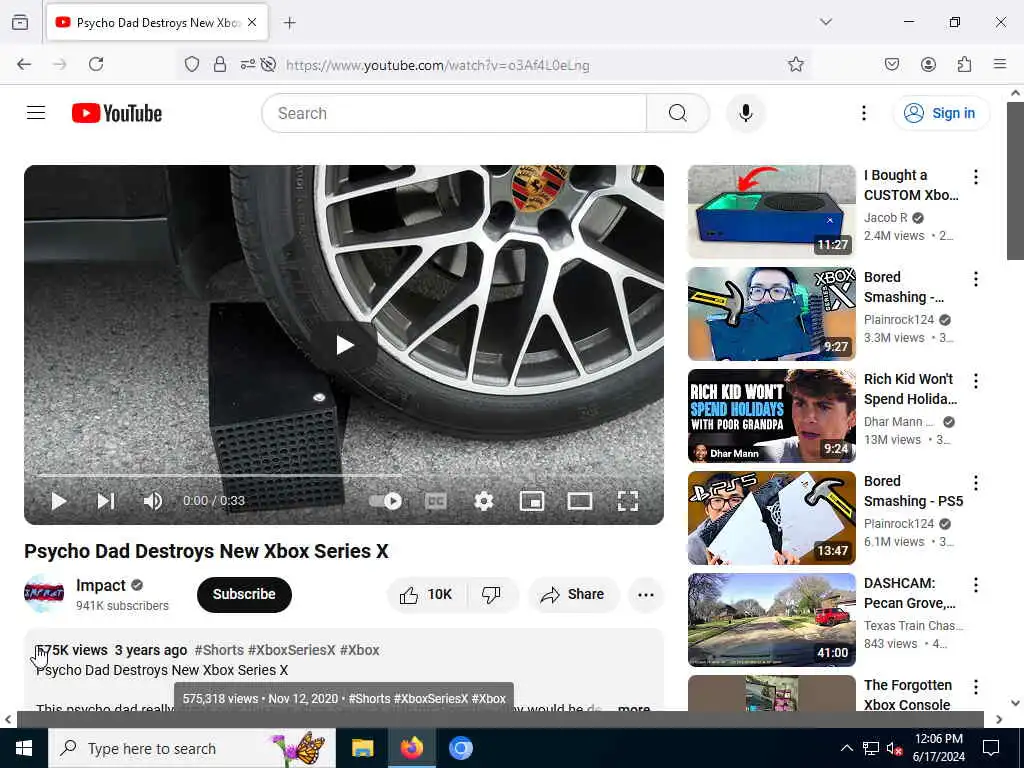Open options for 'Rich Kid Won't Spend'
Viewport: 1024px width, 768px height.
(976, 381)
